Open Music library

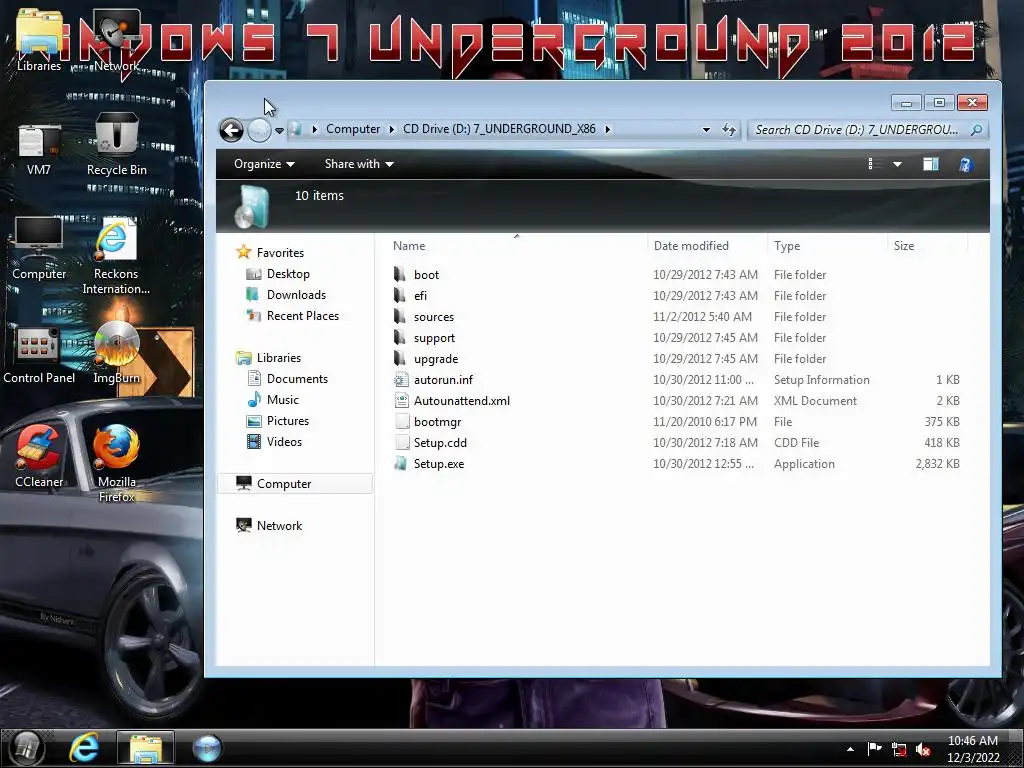pos(282,400)
